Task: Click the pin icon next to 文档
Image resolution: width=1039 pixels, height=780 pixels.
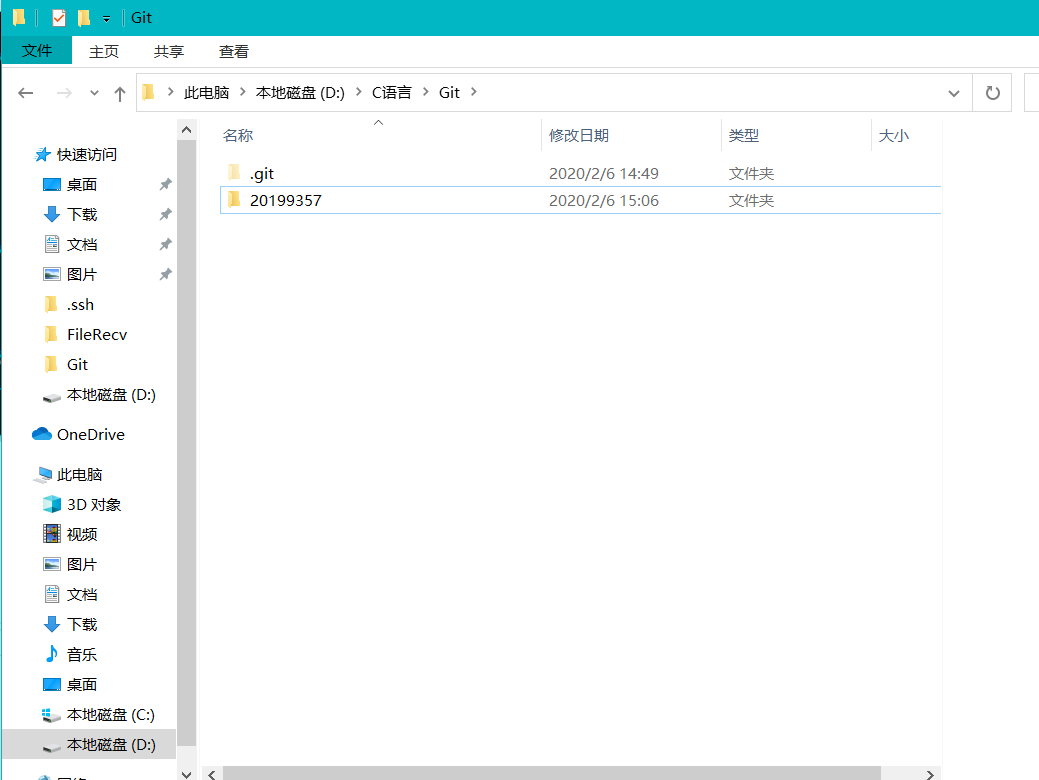Action: 166,245
